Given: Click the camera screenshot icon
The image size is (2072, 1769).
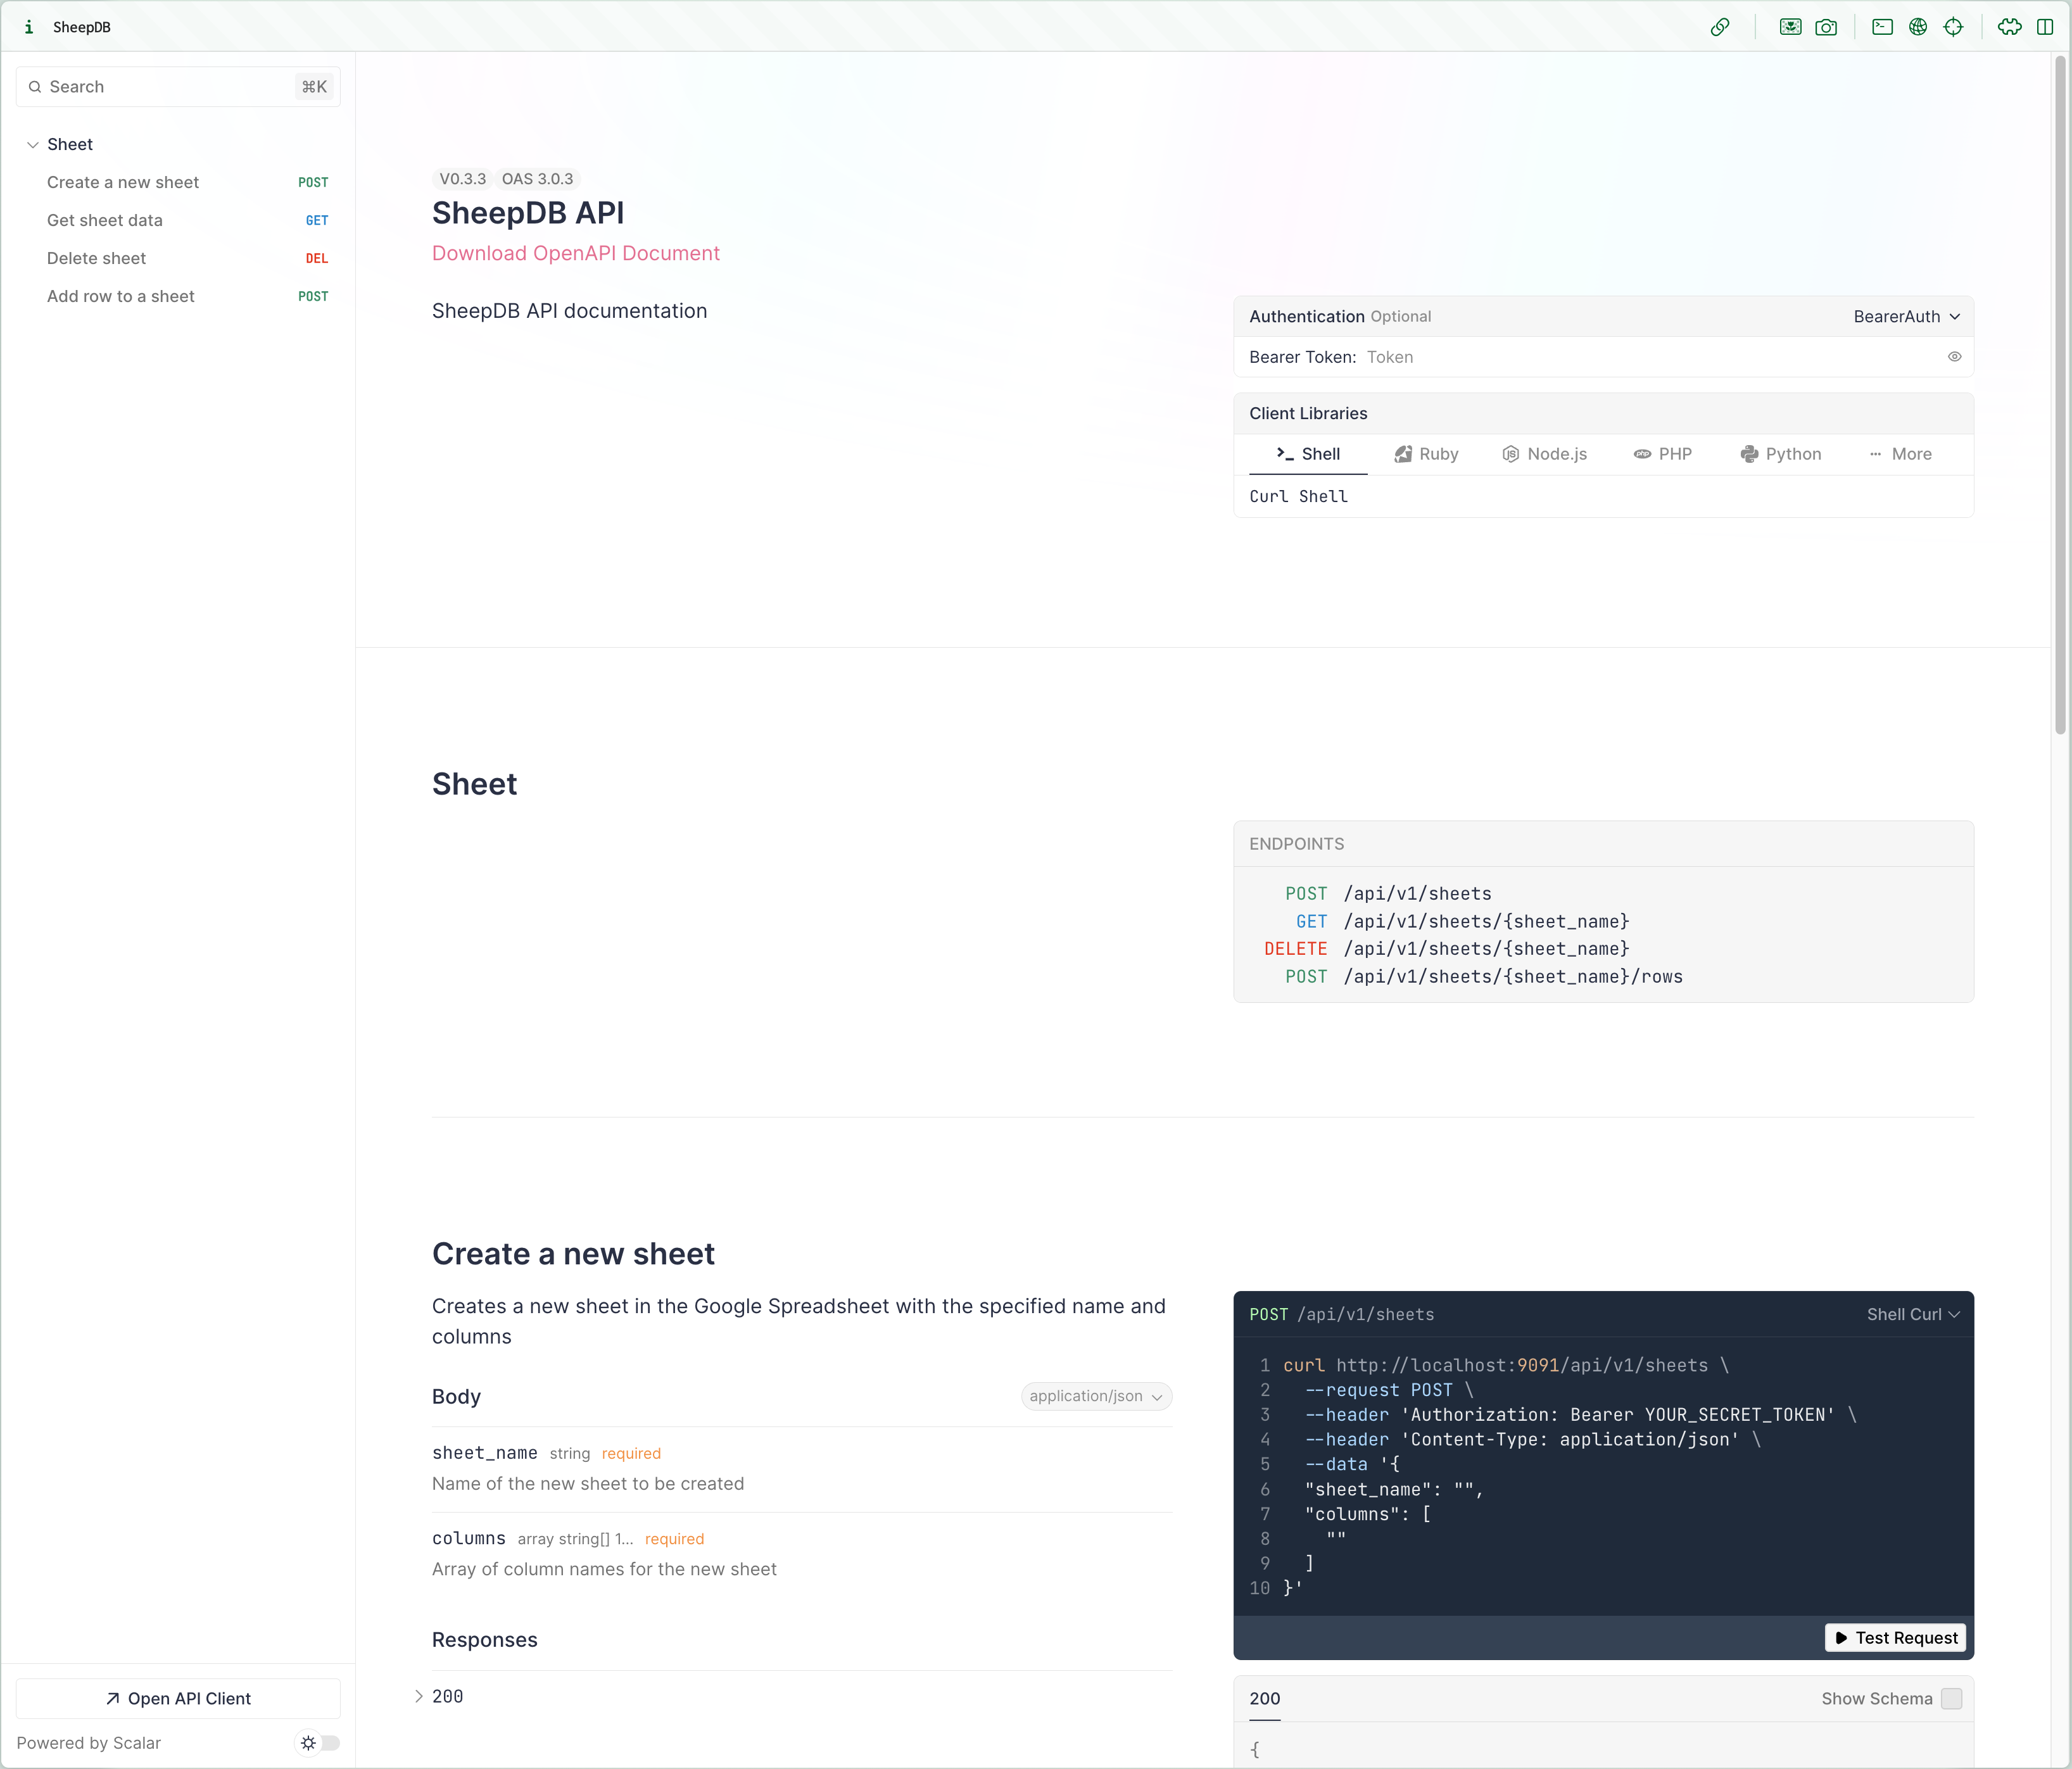Looking at the screenshot, I should tap(1826, 27).
